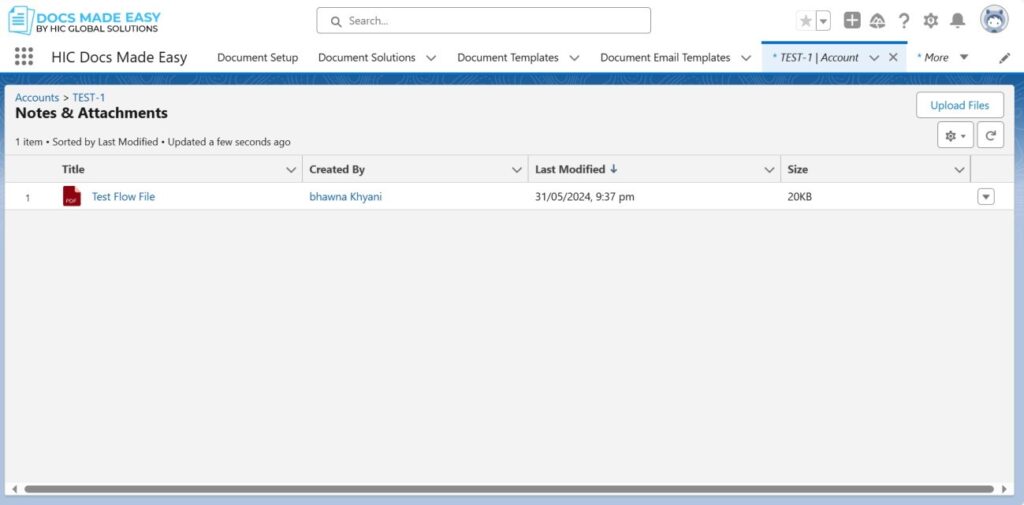Open Last Modified column actions chevron

point(769,170)
